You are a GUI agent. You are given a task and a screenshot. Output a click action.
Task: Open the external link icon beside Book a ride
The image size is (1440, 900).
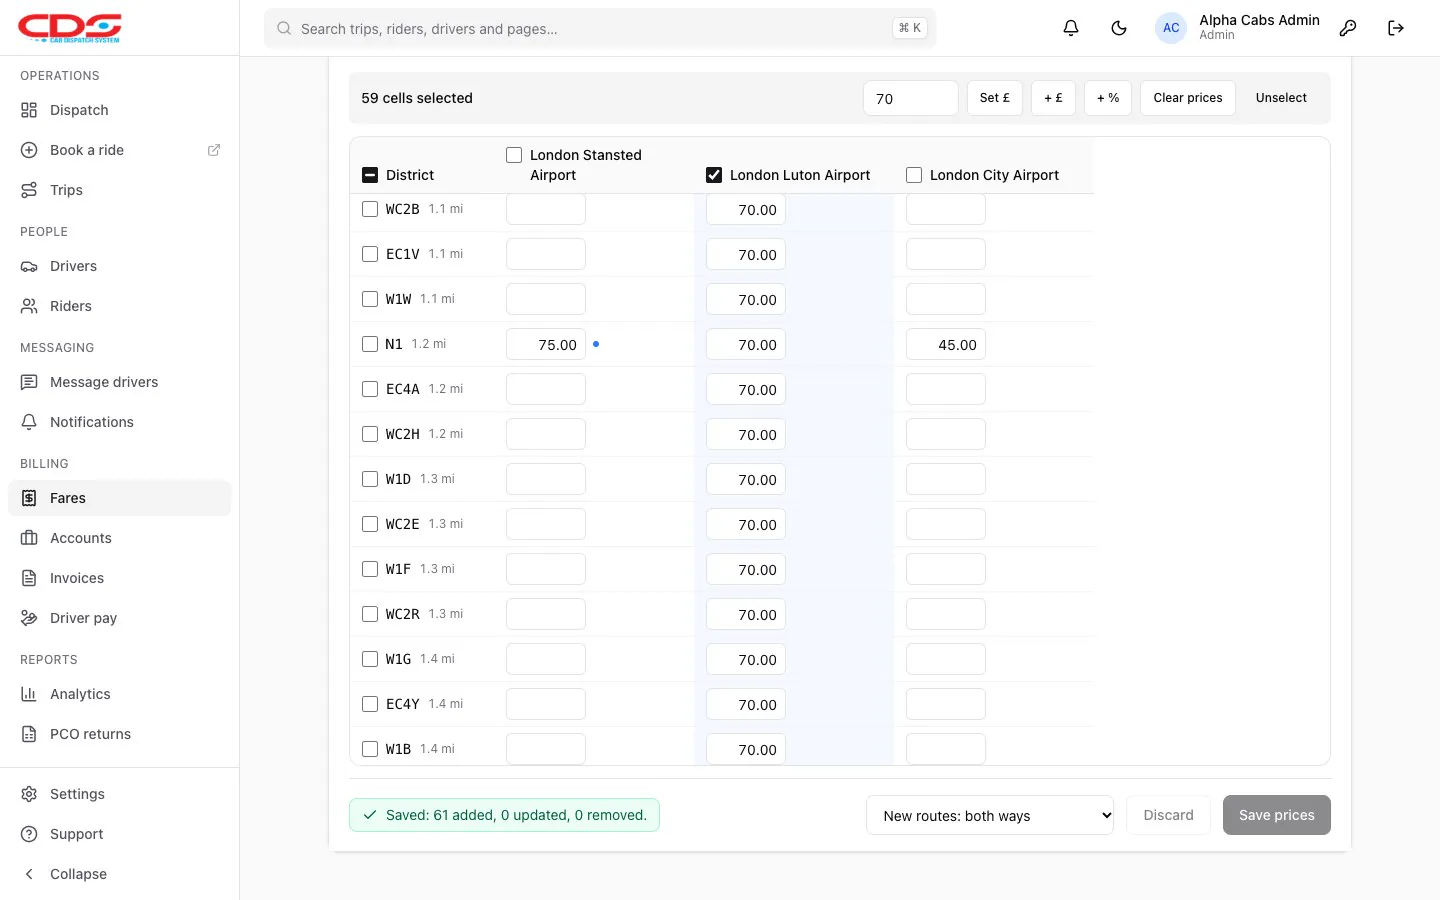coord(214,150)
